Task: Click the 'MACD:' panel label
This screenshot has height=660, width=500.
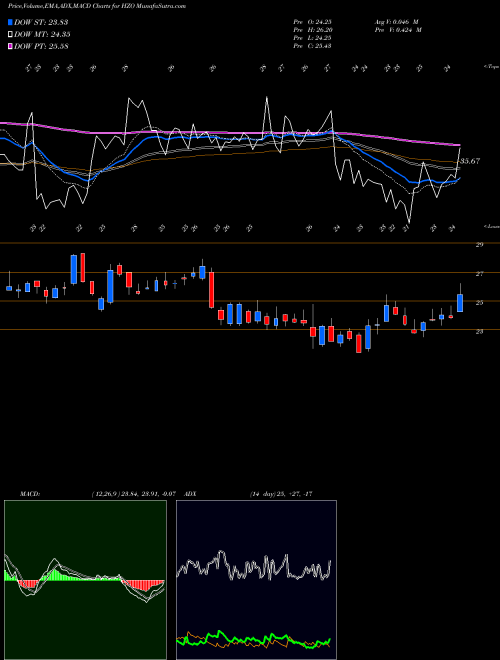Action: click(30, 494)
